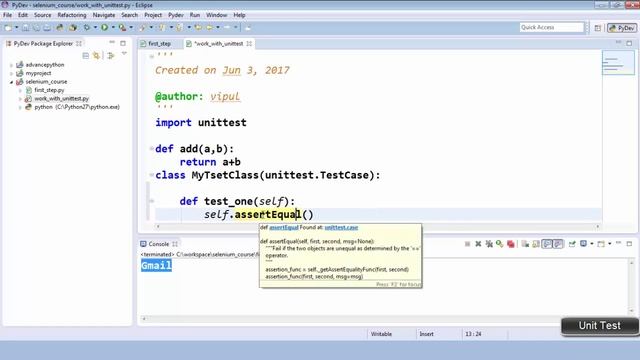Select work_with_unittest.py in Package Explorer

(61, 99)
